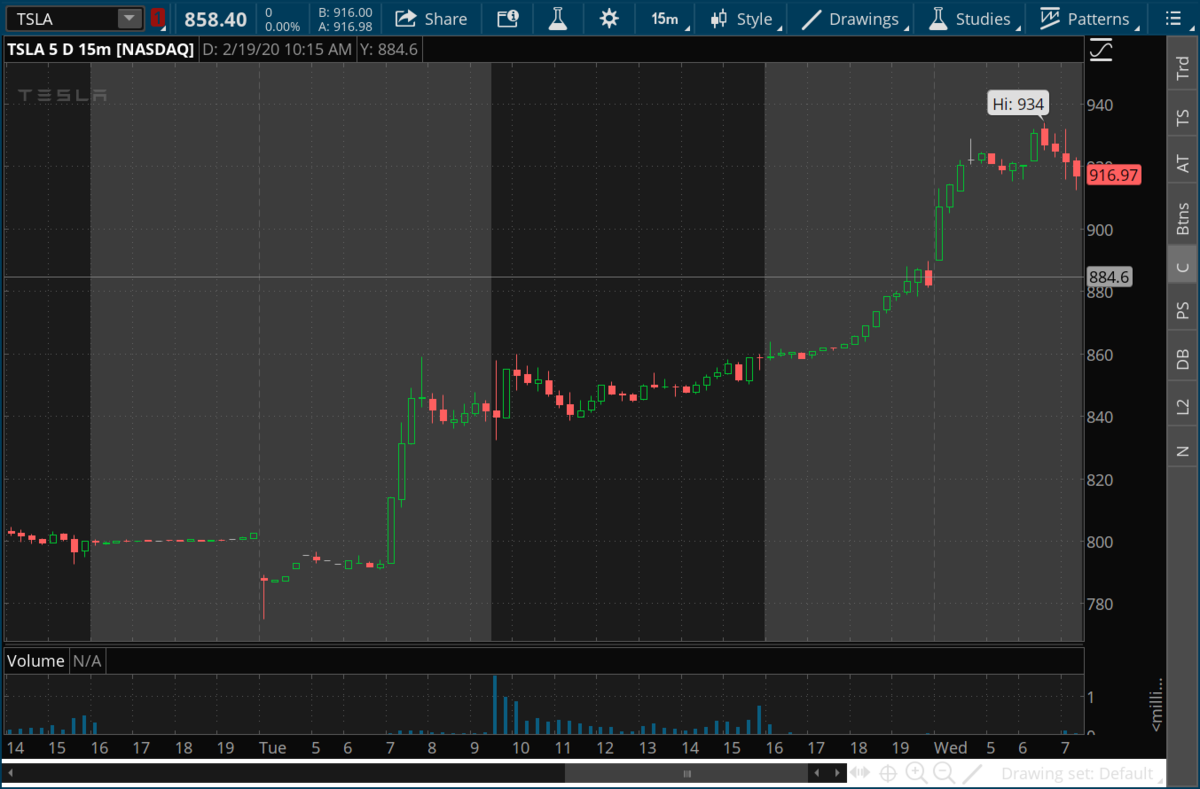Click the Share button label
1200x789 pixels.
(445, 19)
